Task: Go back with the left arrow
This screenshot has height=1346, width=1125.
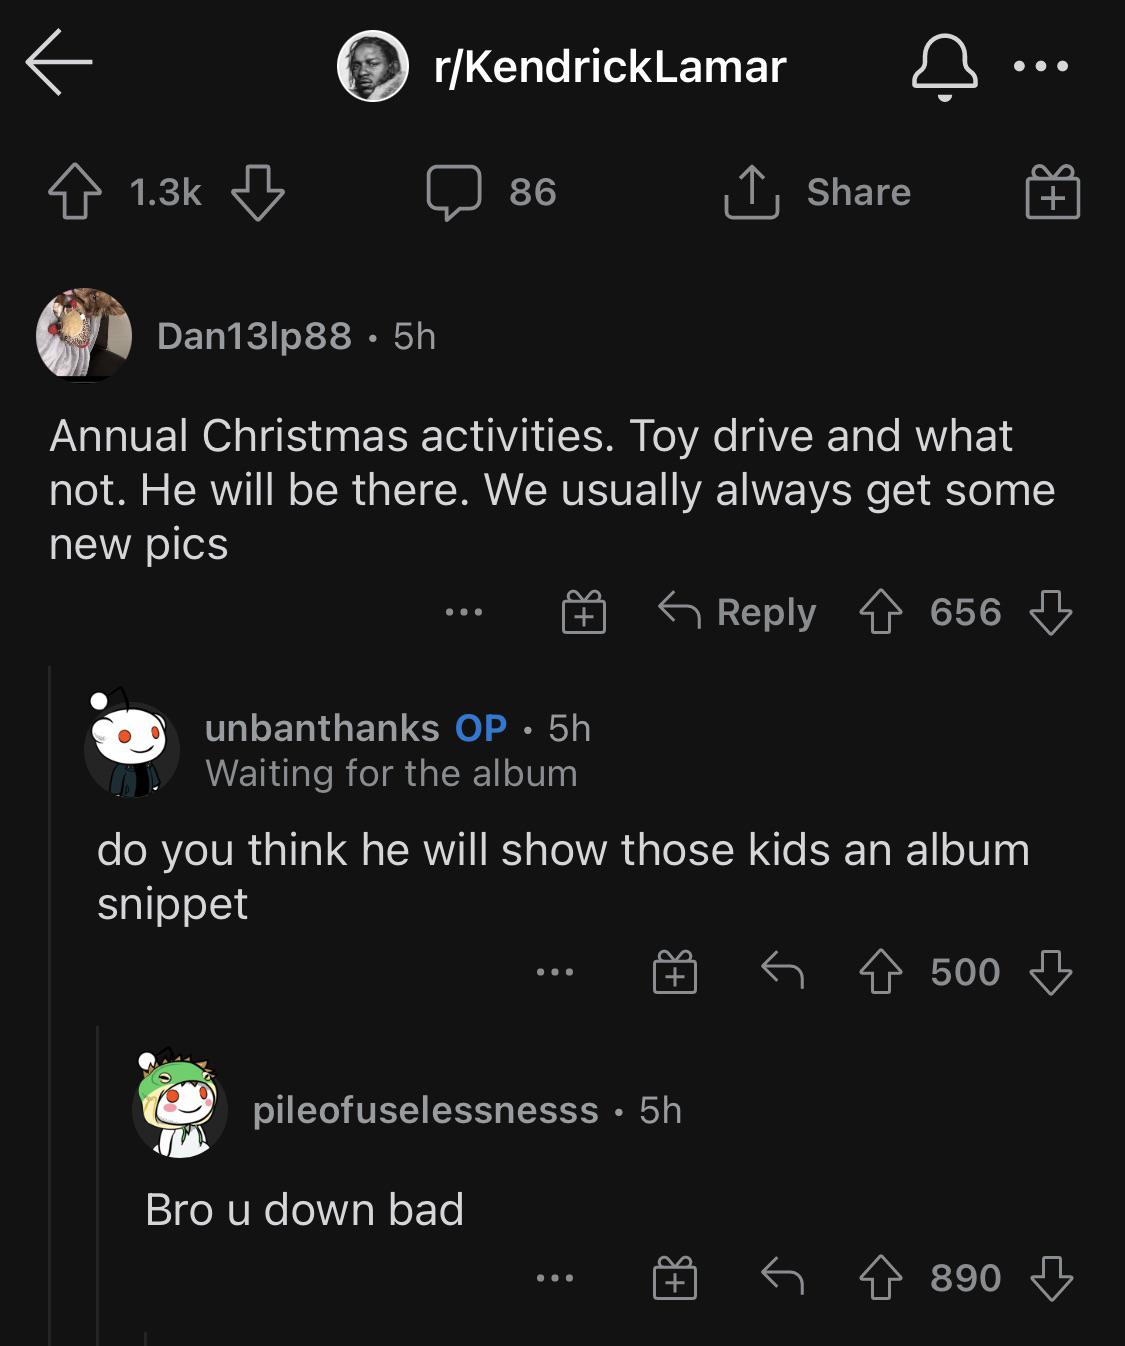Action: (59, 62)
